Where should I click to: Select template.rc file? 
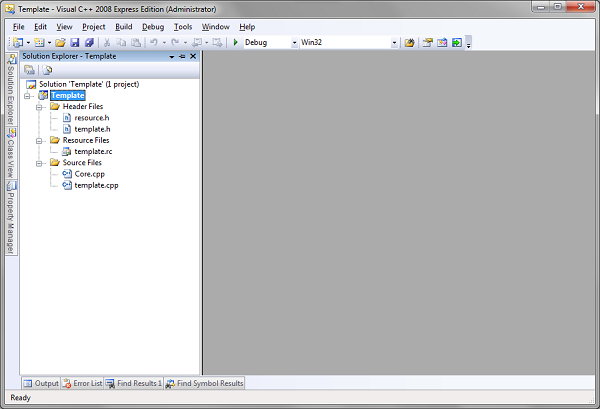pos(93,152)
